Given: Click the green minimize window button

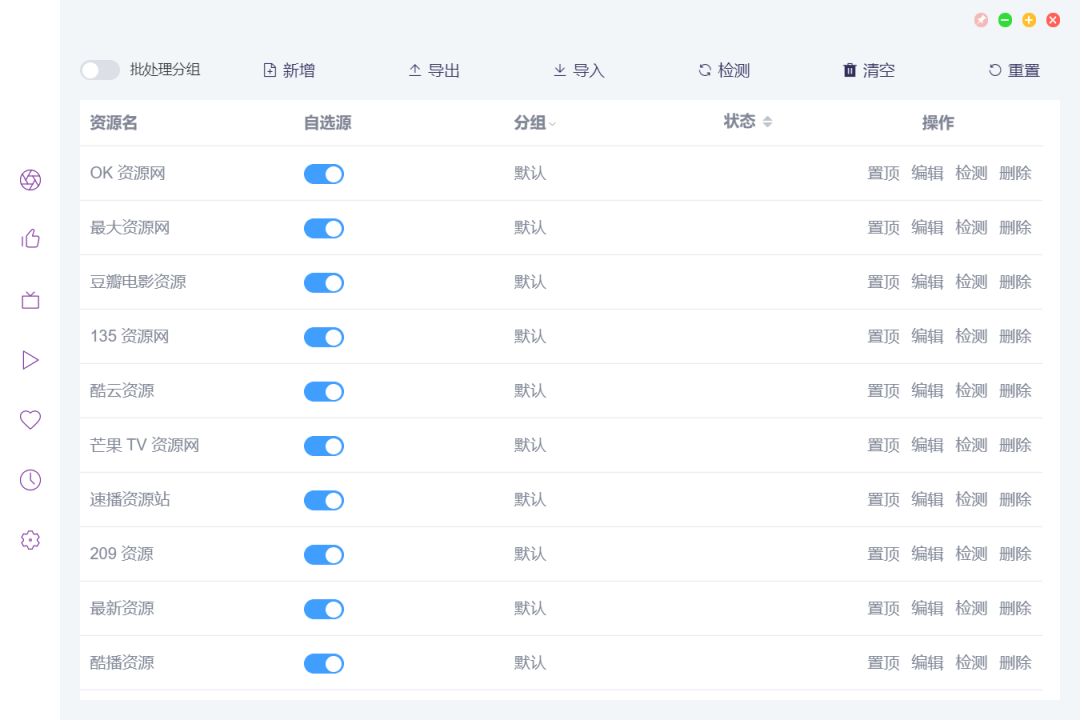Looking at the screenshot, I should 1005,20.
